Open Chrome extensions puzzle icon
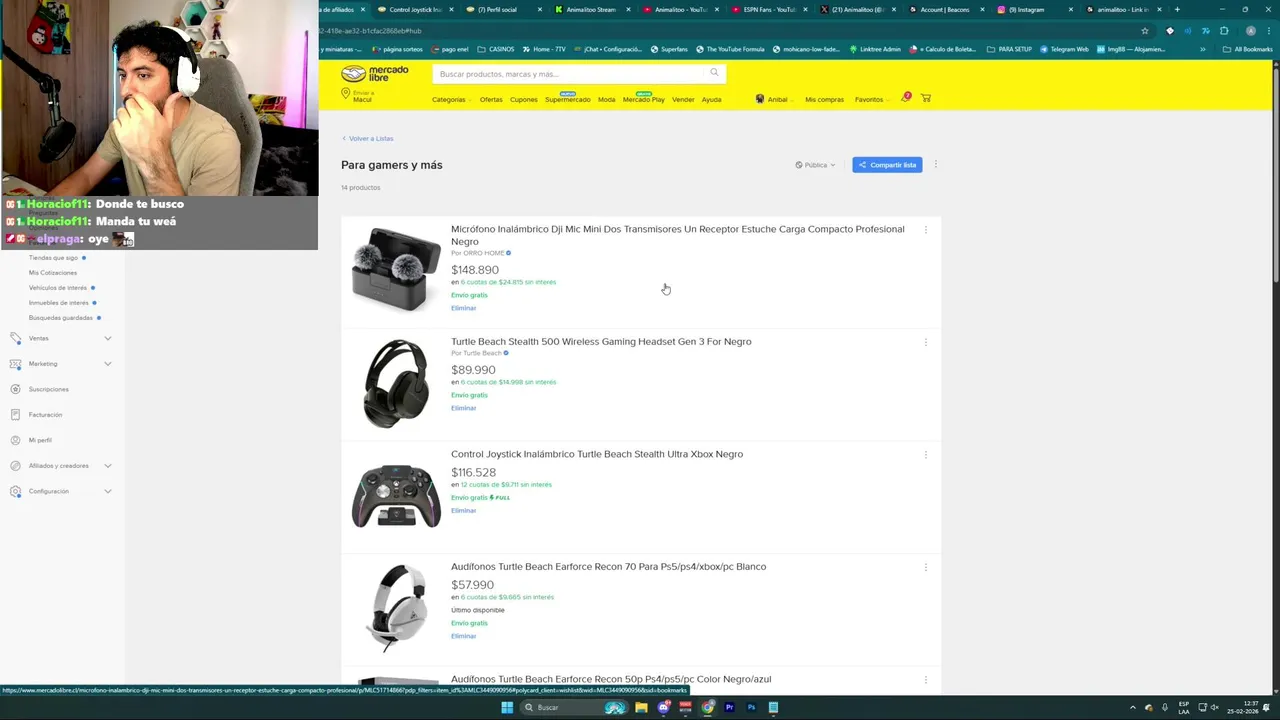The height and width of the screenshot is (720, 1280). (x=1224, y=31)
